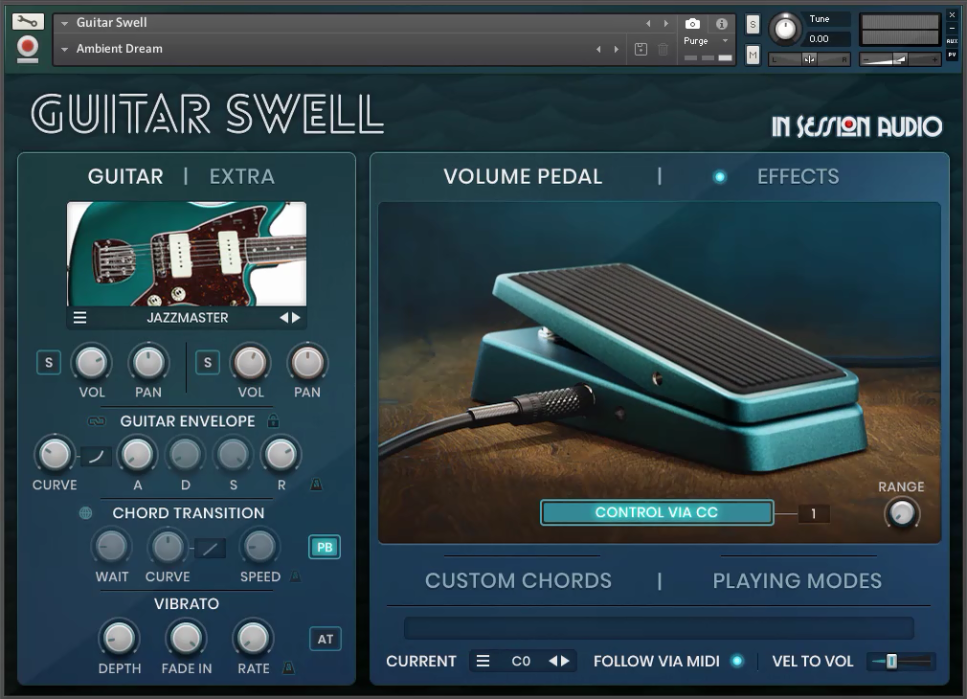Open the Kontakt instrument wrench edit icon
The image size is (967, 699).
pos(29,19)
